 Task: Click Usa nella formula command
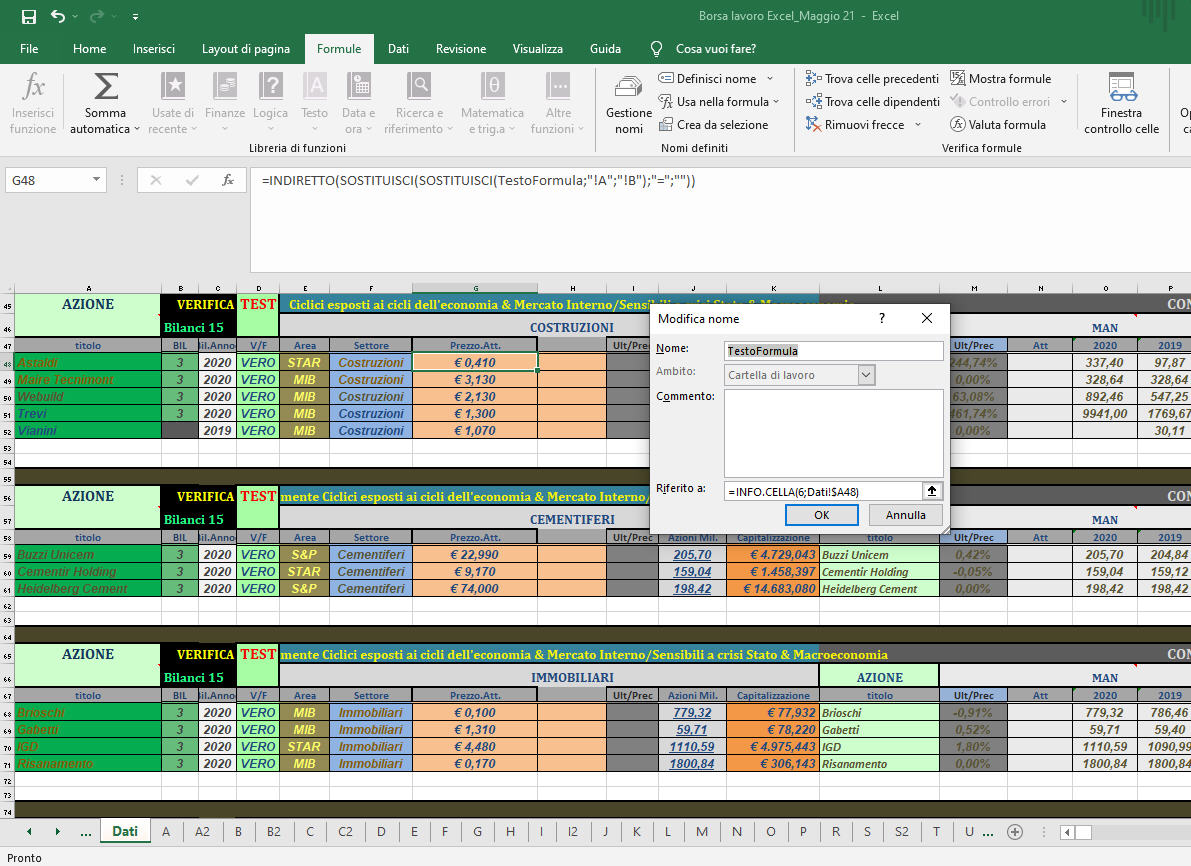[x=714, y=102]
